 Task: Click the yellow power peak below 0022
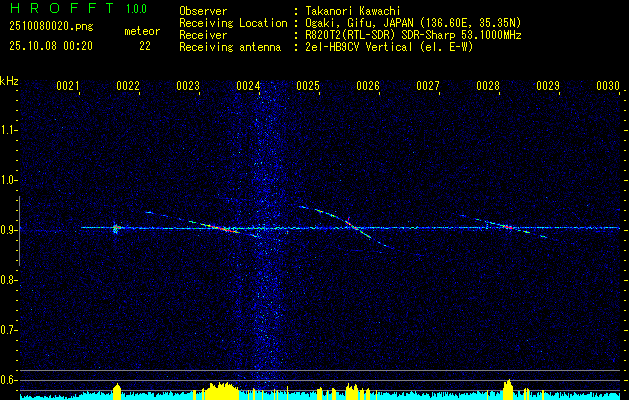[117, 392]
